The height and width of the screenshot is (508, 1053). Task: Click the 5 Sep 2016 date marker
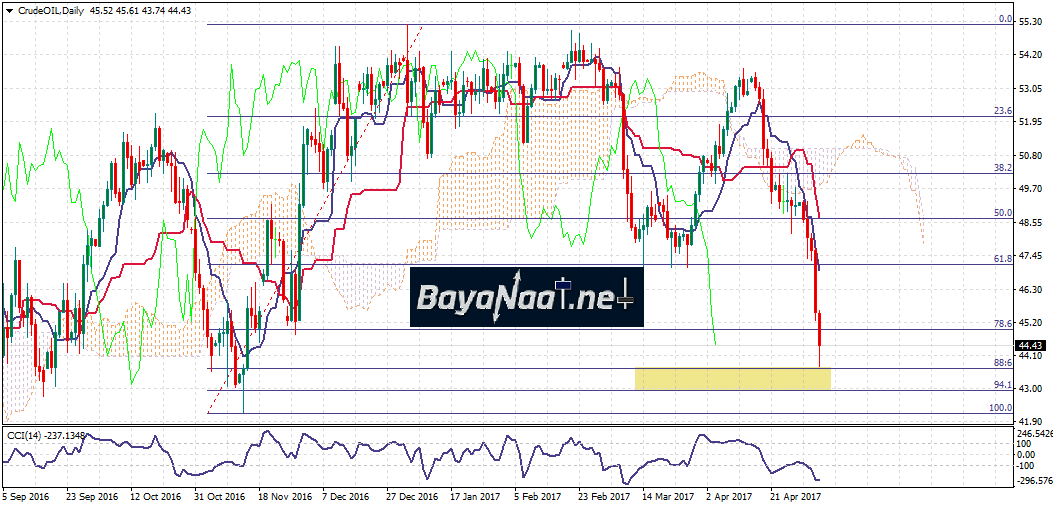click(24, 495)
